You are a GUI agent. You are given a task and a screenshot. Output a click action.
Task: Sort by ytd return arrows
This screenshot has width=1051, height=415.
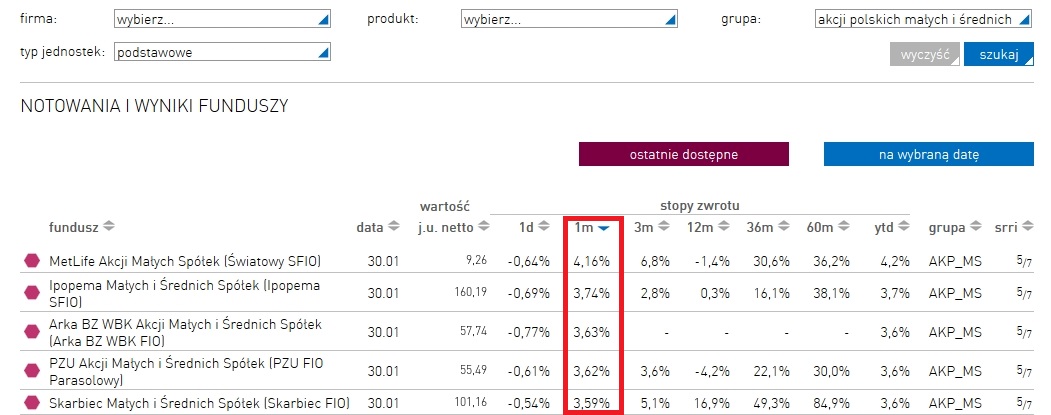903,227
